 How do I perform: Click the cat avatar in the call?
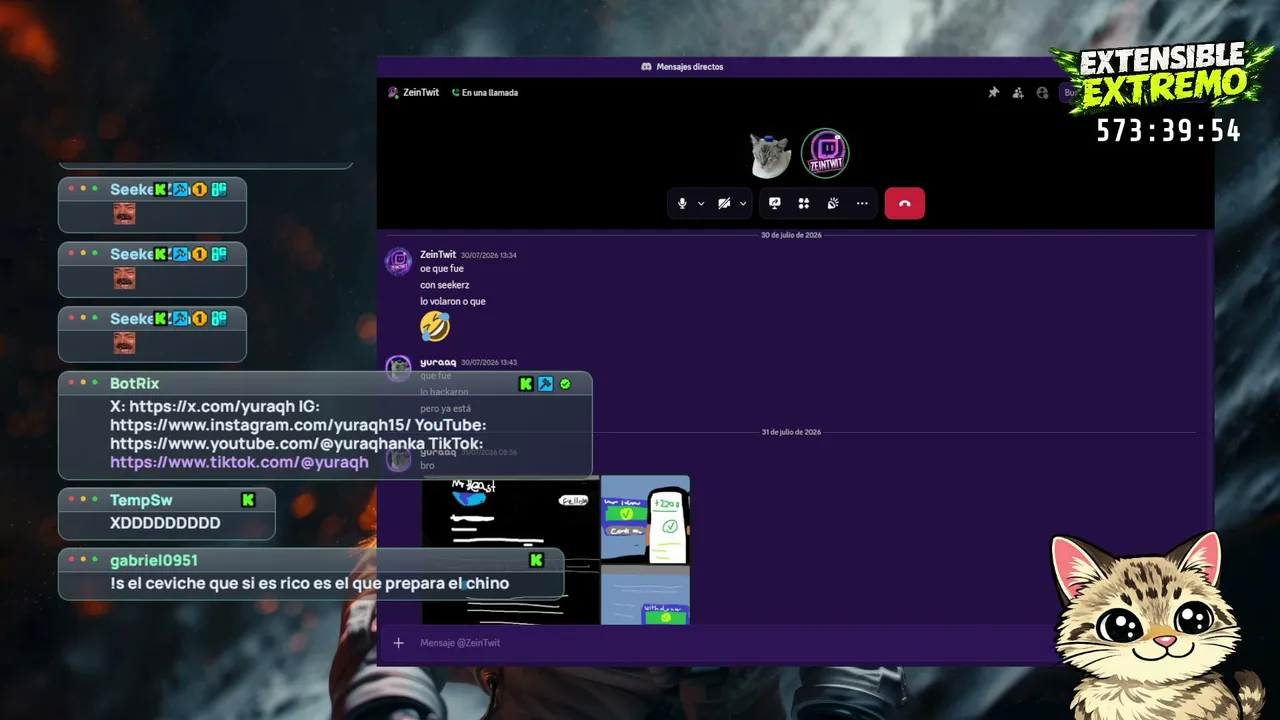click(771, 154)
